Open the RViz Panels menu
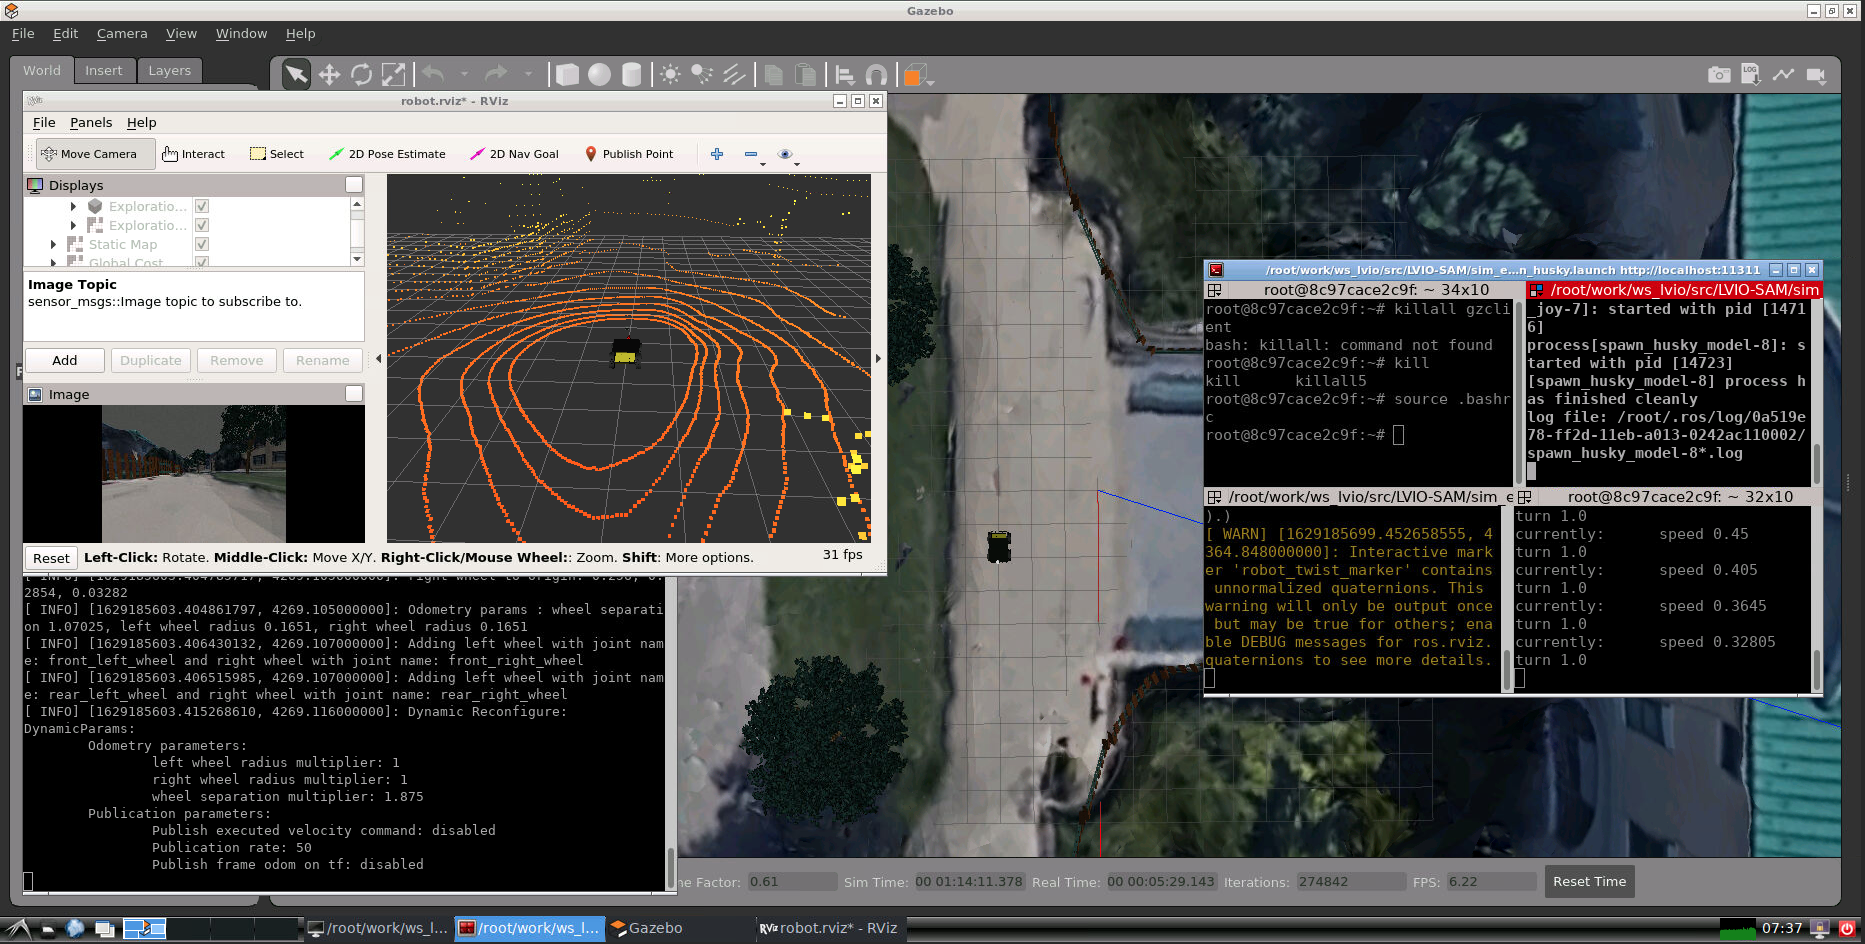The image size is (1865, 944). (x=91, y=122)
